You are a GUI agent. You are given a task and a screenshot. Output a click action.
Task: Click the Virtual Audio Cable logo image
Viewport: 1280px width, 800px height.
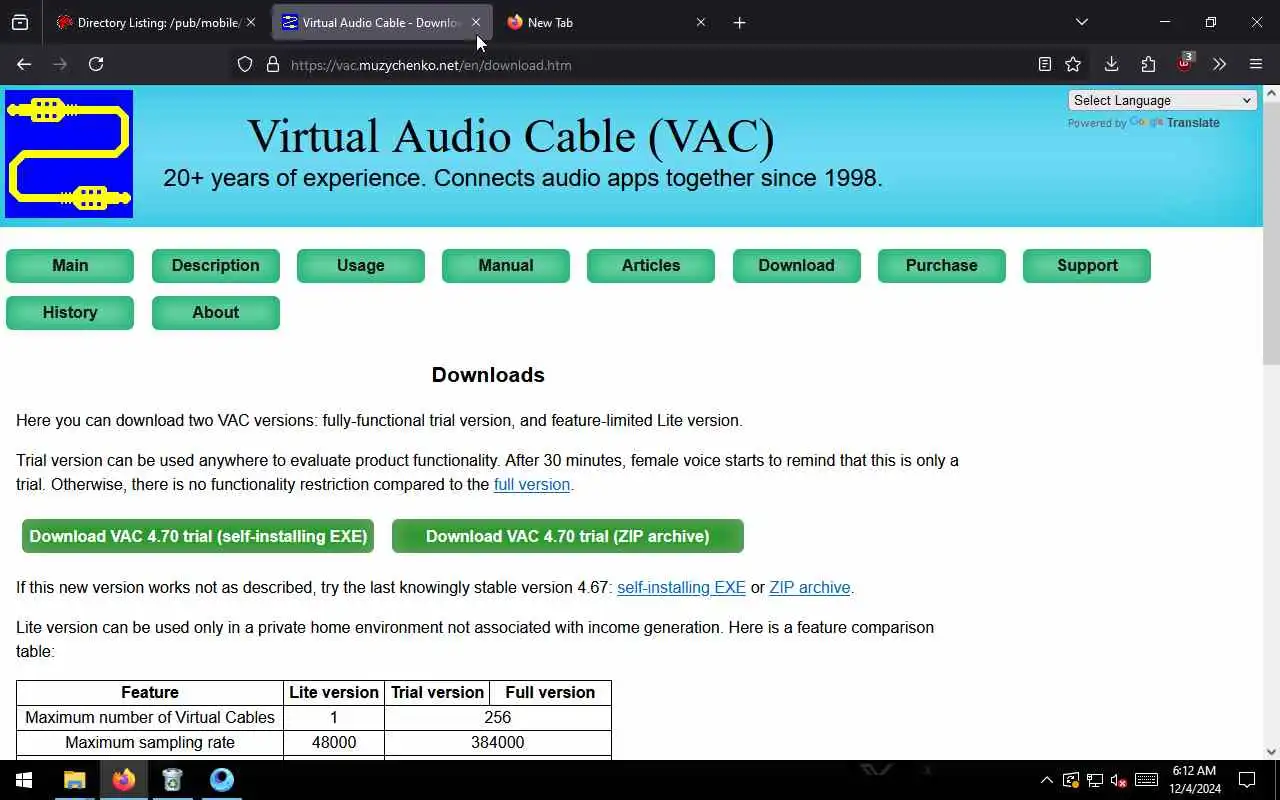69,154
